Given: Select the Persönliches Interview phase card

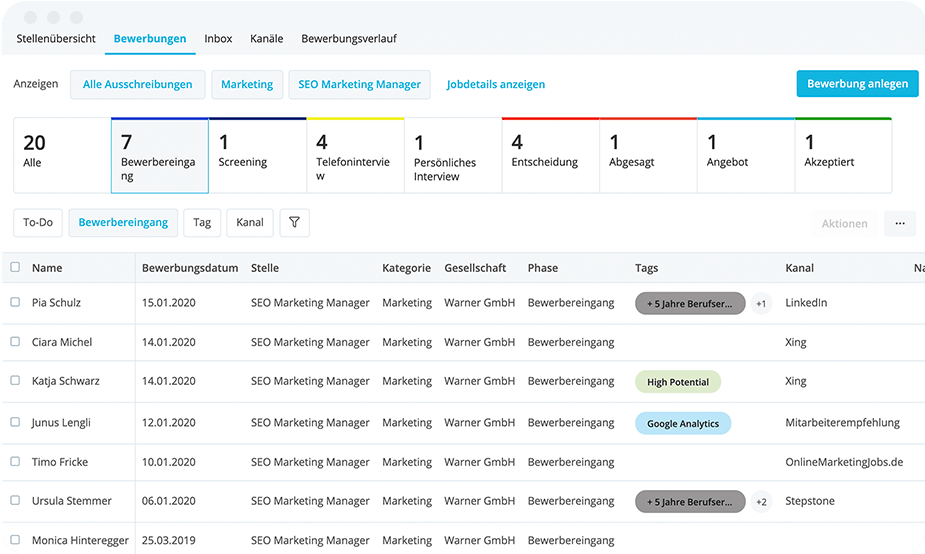Looking at the screenshot, I should [453, 155].
